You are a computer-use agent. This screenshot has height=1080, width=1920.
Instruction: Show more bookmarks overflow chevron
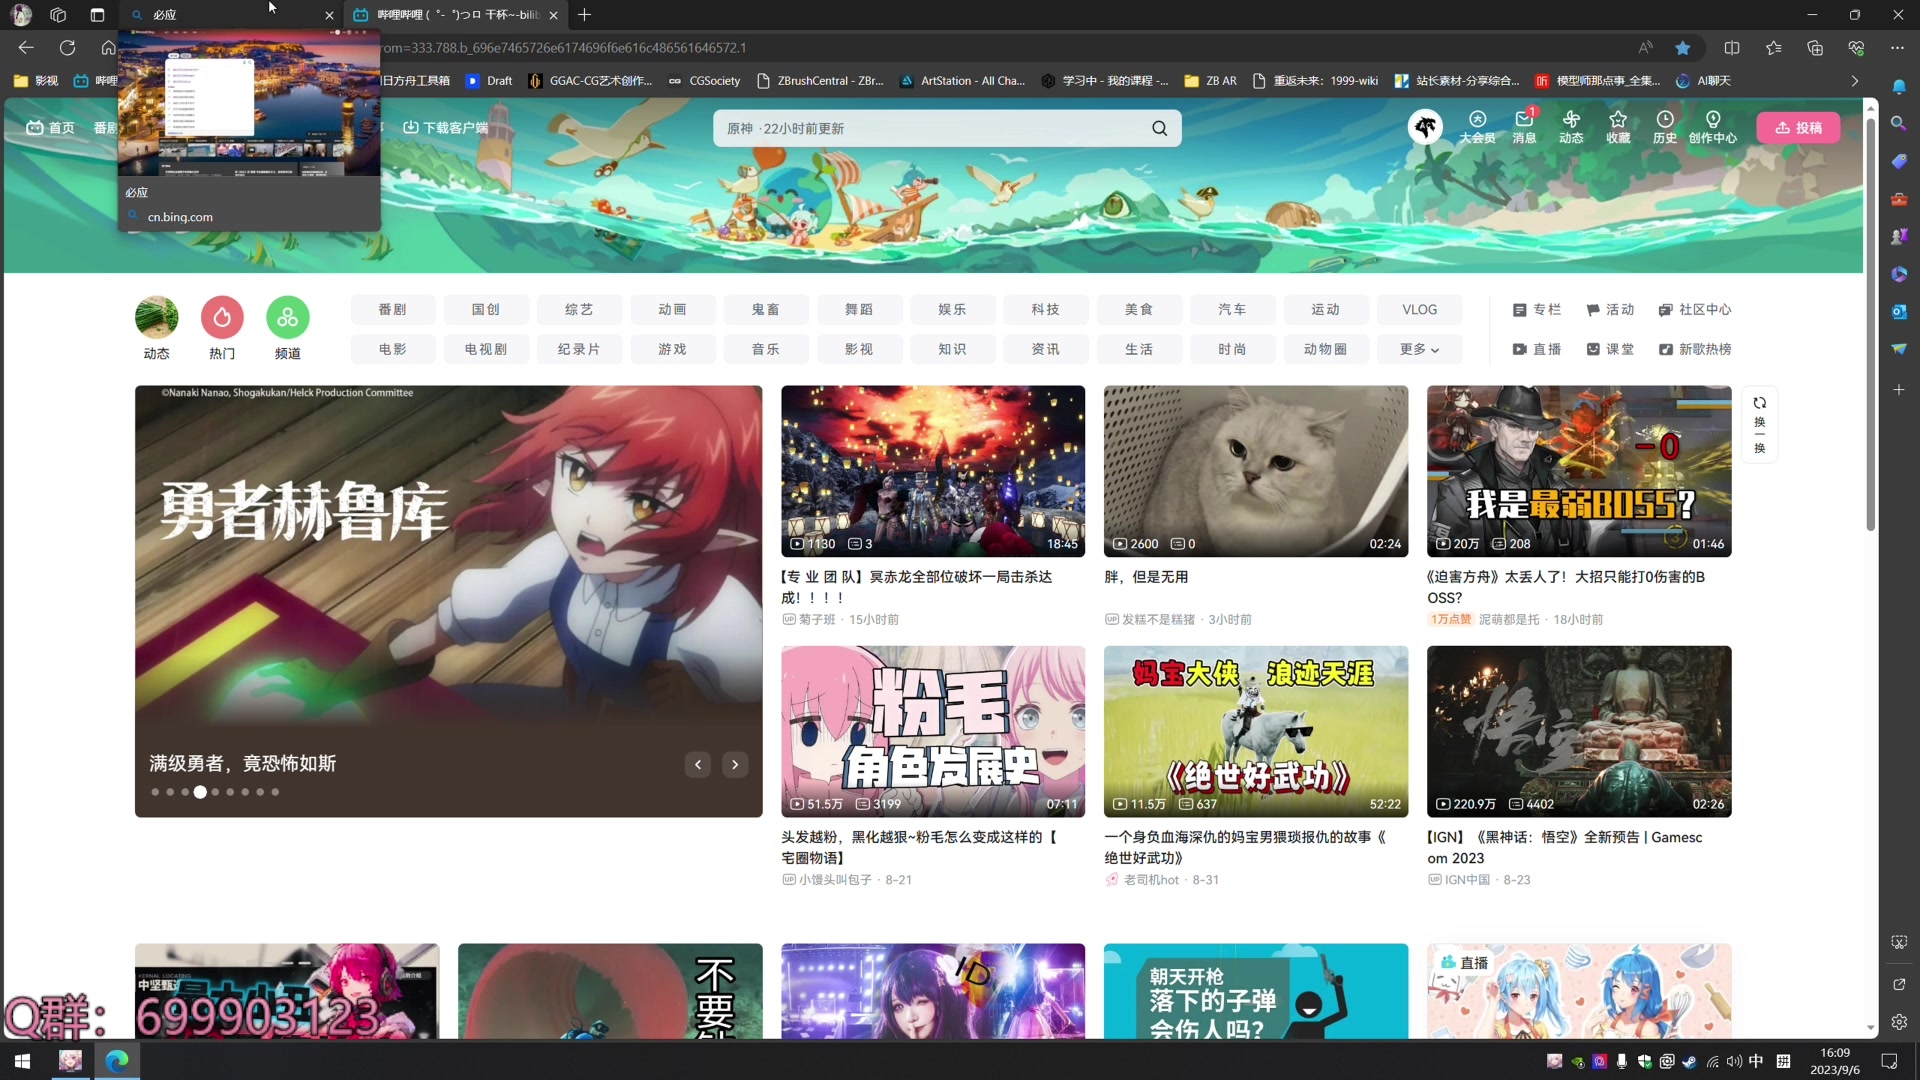1854,81
